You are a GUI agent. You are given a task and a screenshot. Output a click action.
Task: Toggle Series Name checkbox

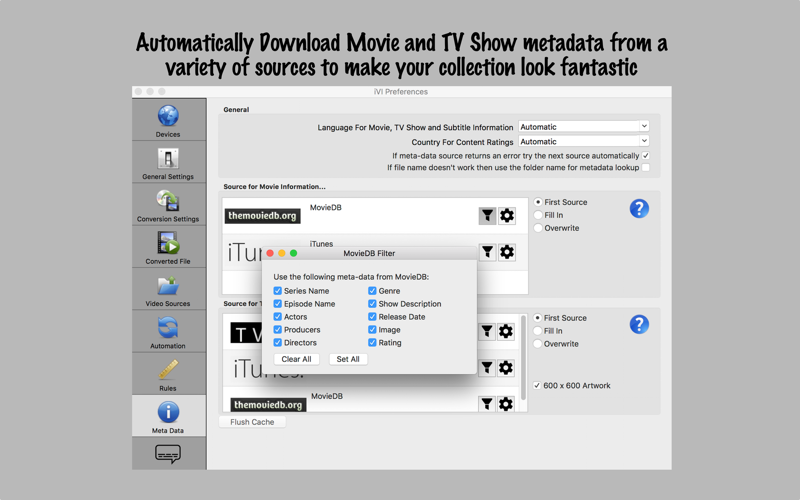278,291
